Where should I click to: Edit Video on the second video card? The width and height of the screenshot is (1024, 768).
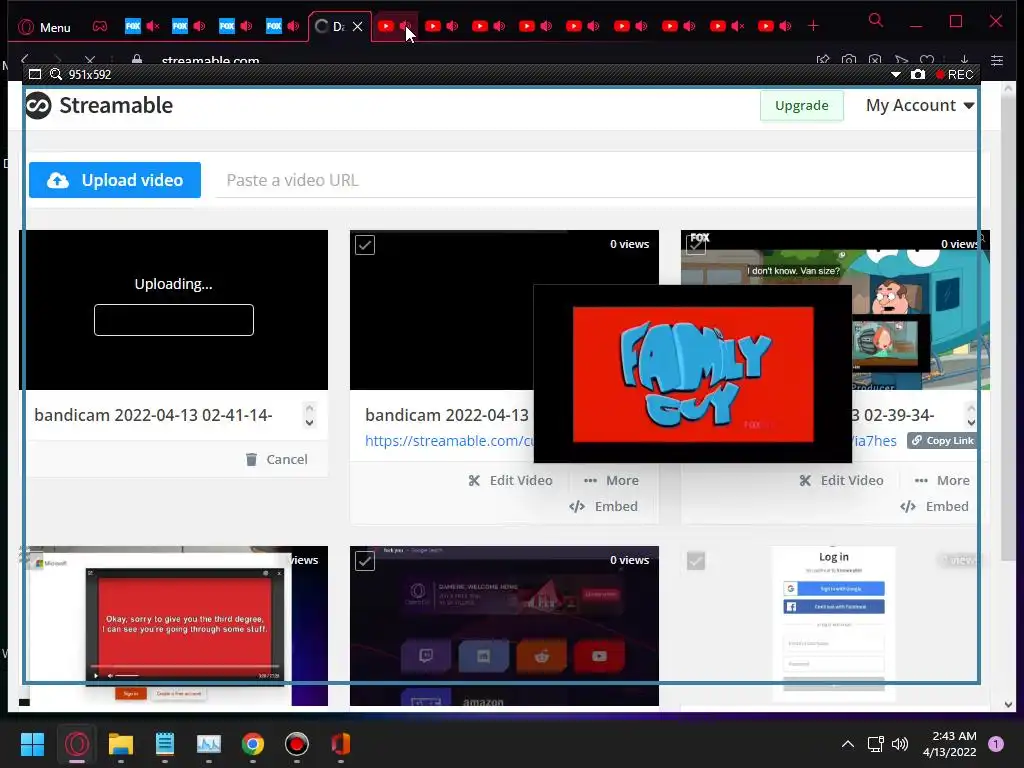tap(511, 481)
